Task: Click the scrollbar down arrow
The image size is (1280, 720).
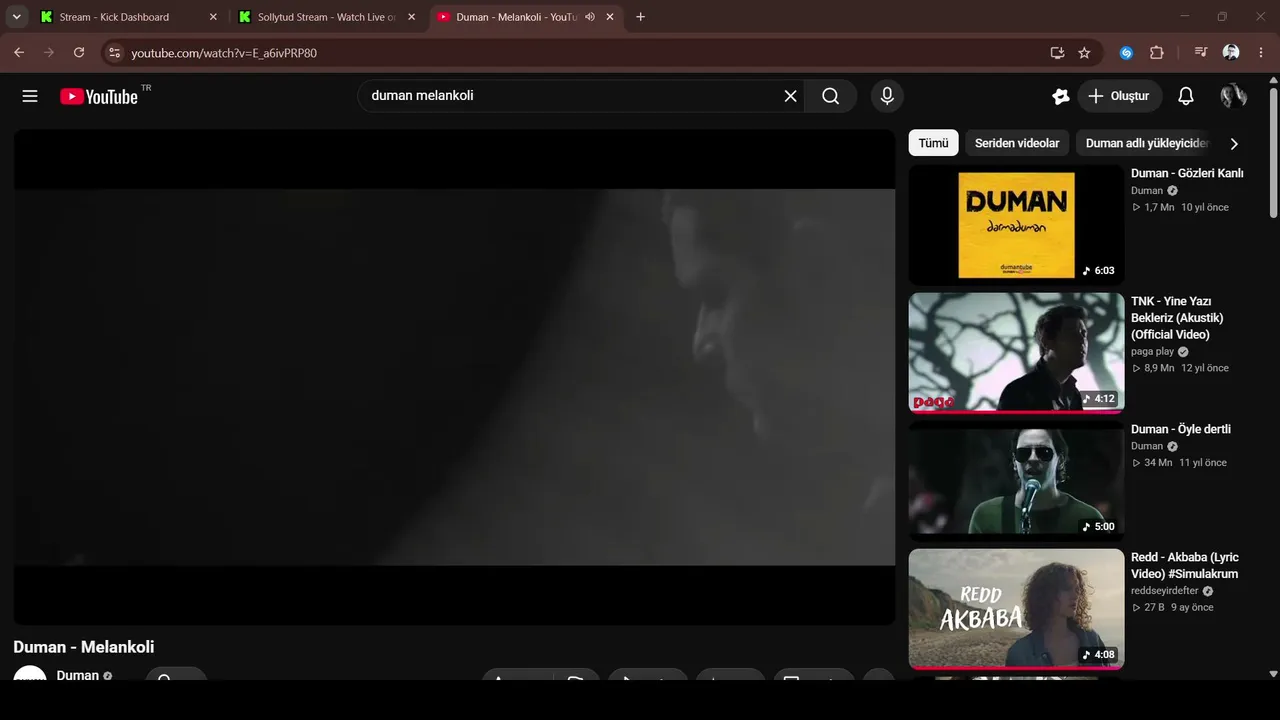Action: tap(1273, 675)
